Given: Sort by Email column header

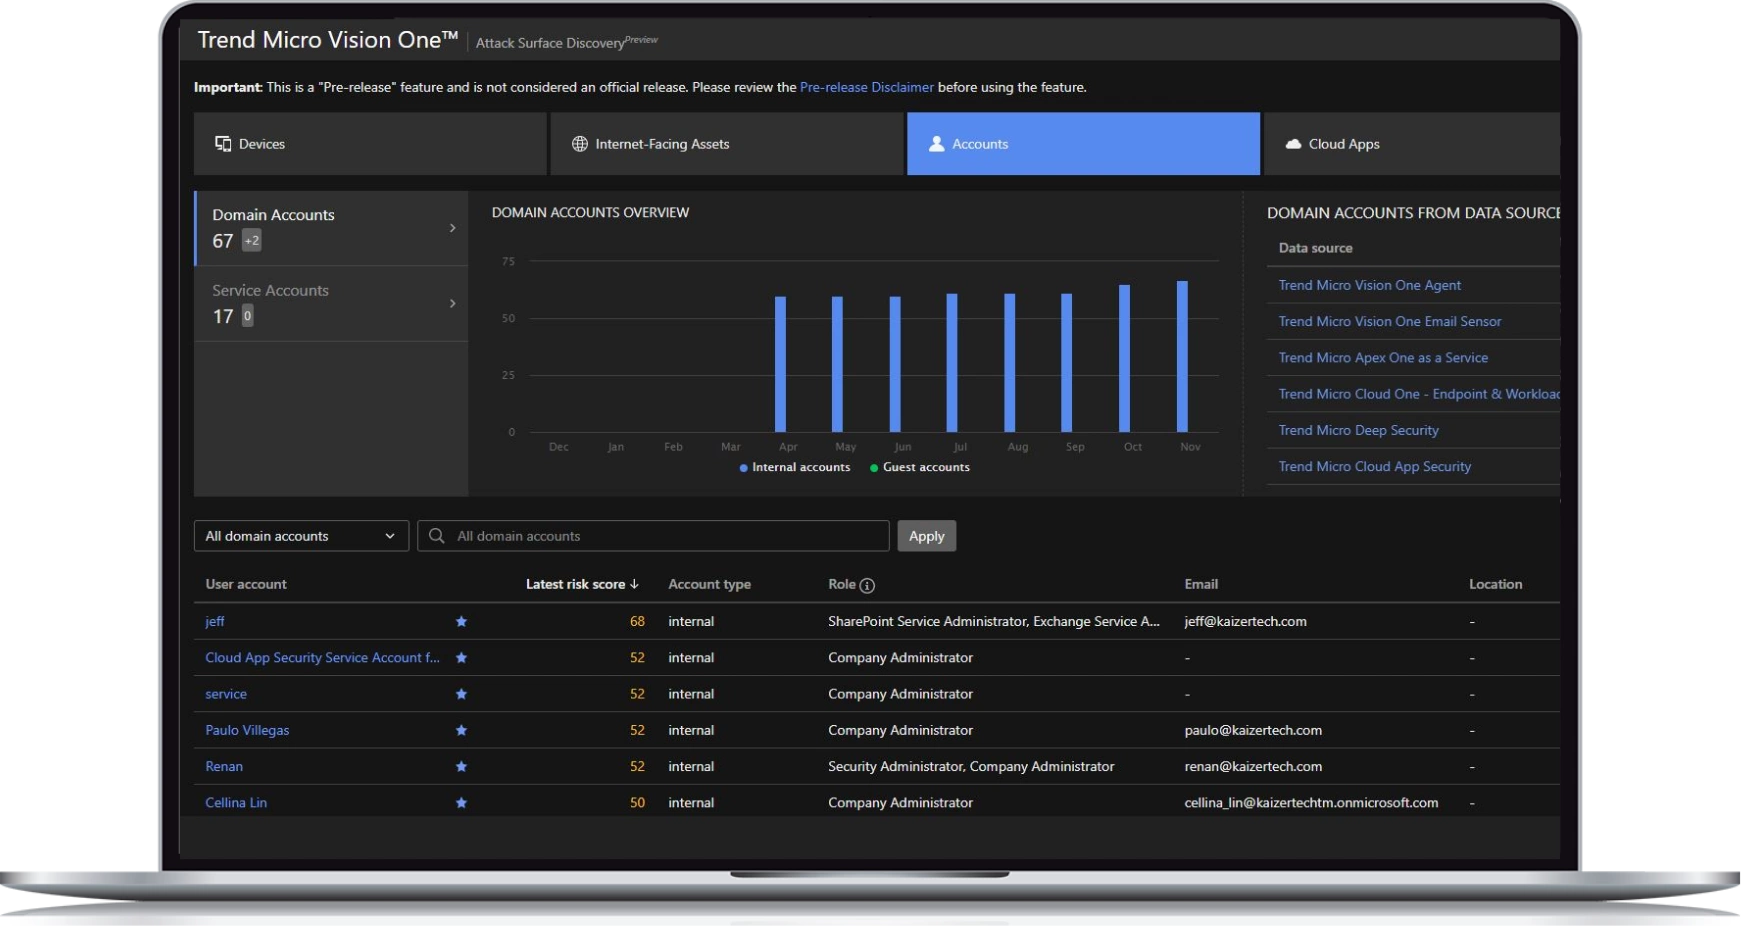Looking at the screenshot, I should (1201, 584).
